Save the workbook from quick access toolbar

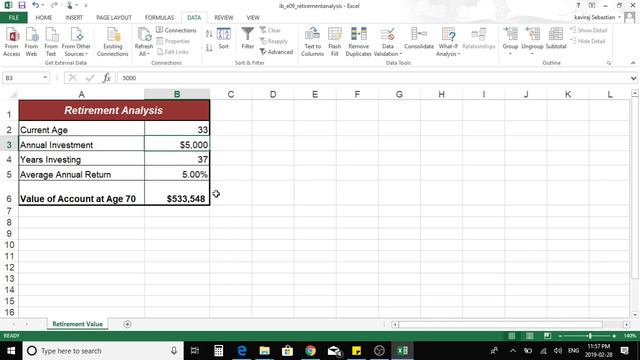[x=22, y=5]
